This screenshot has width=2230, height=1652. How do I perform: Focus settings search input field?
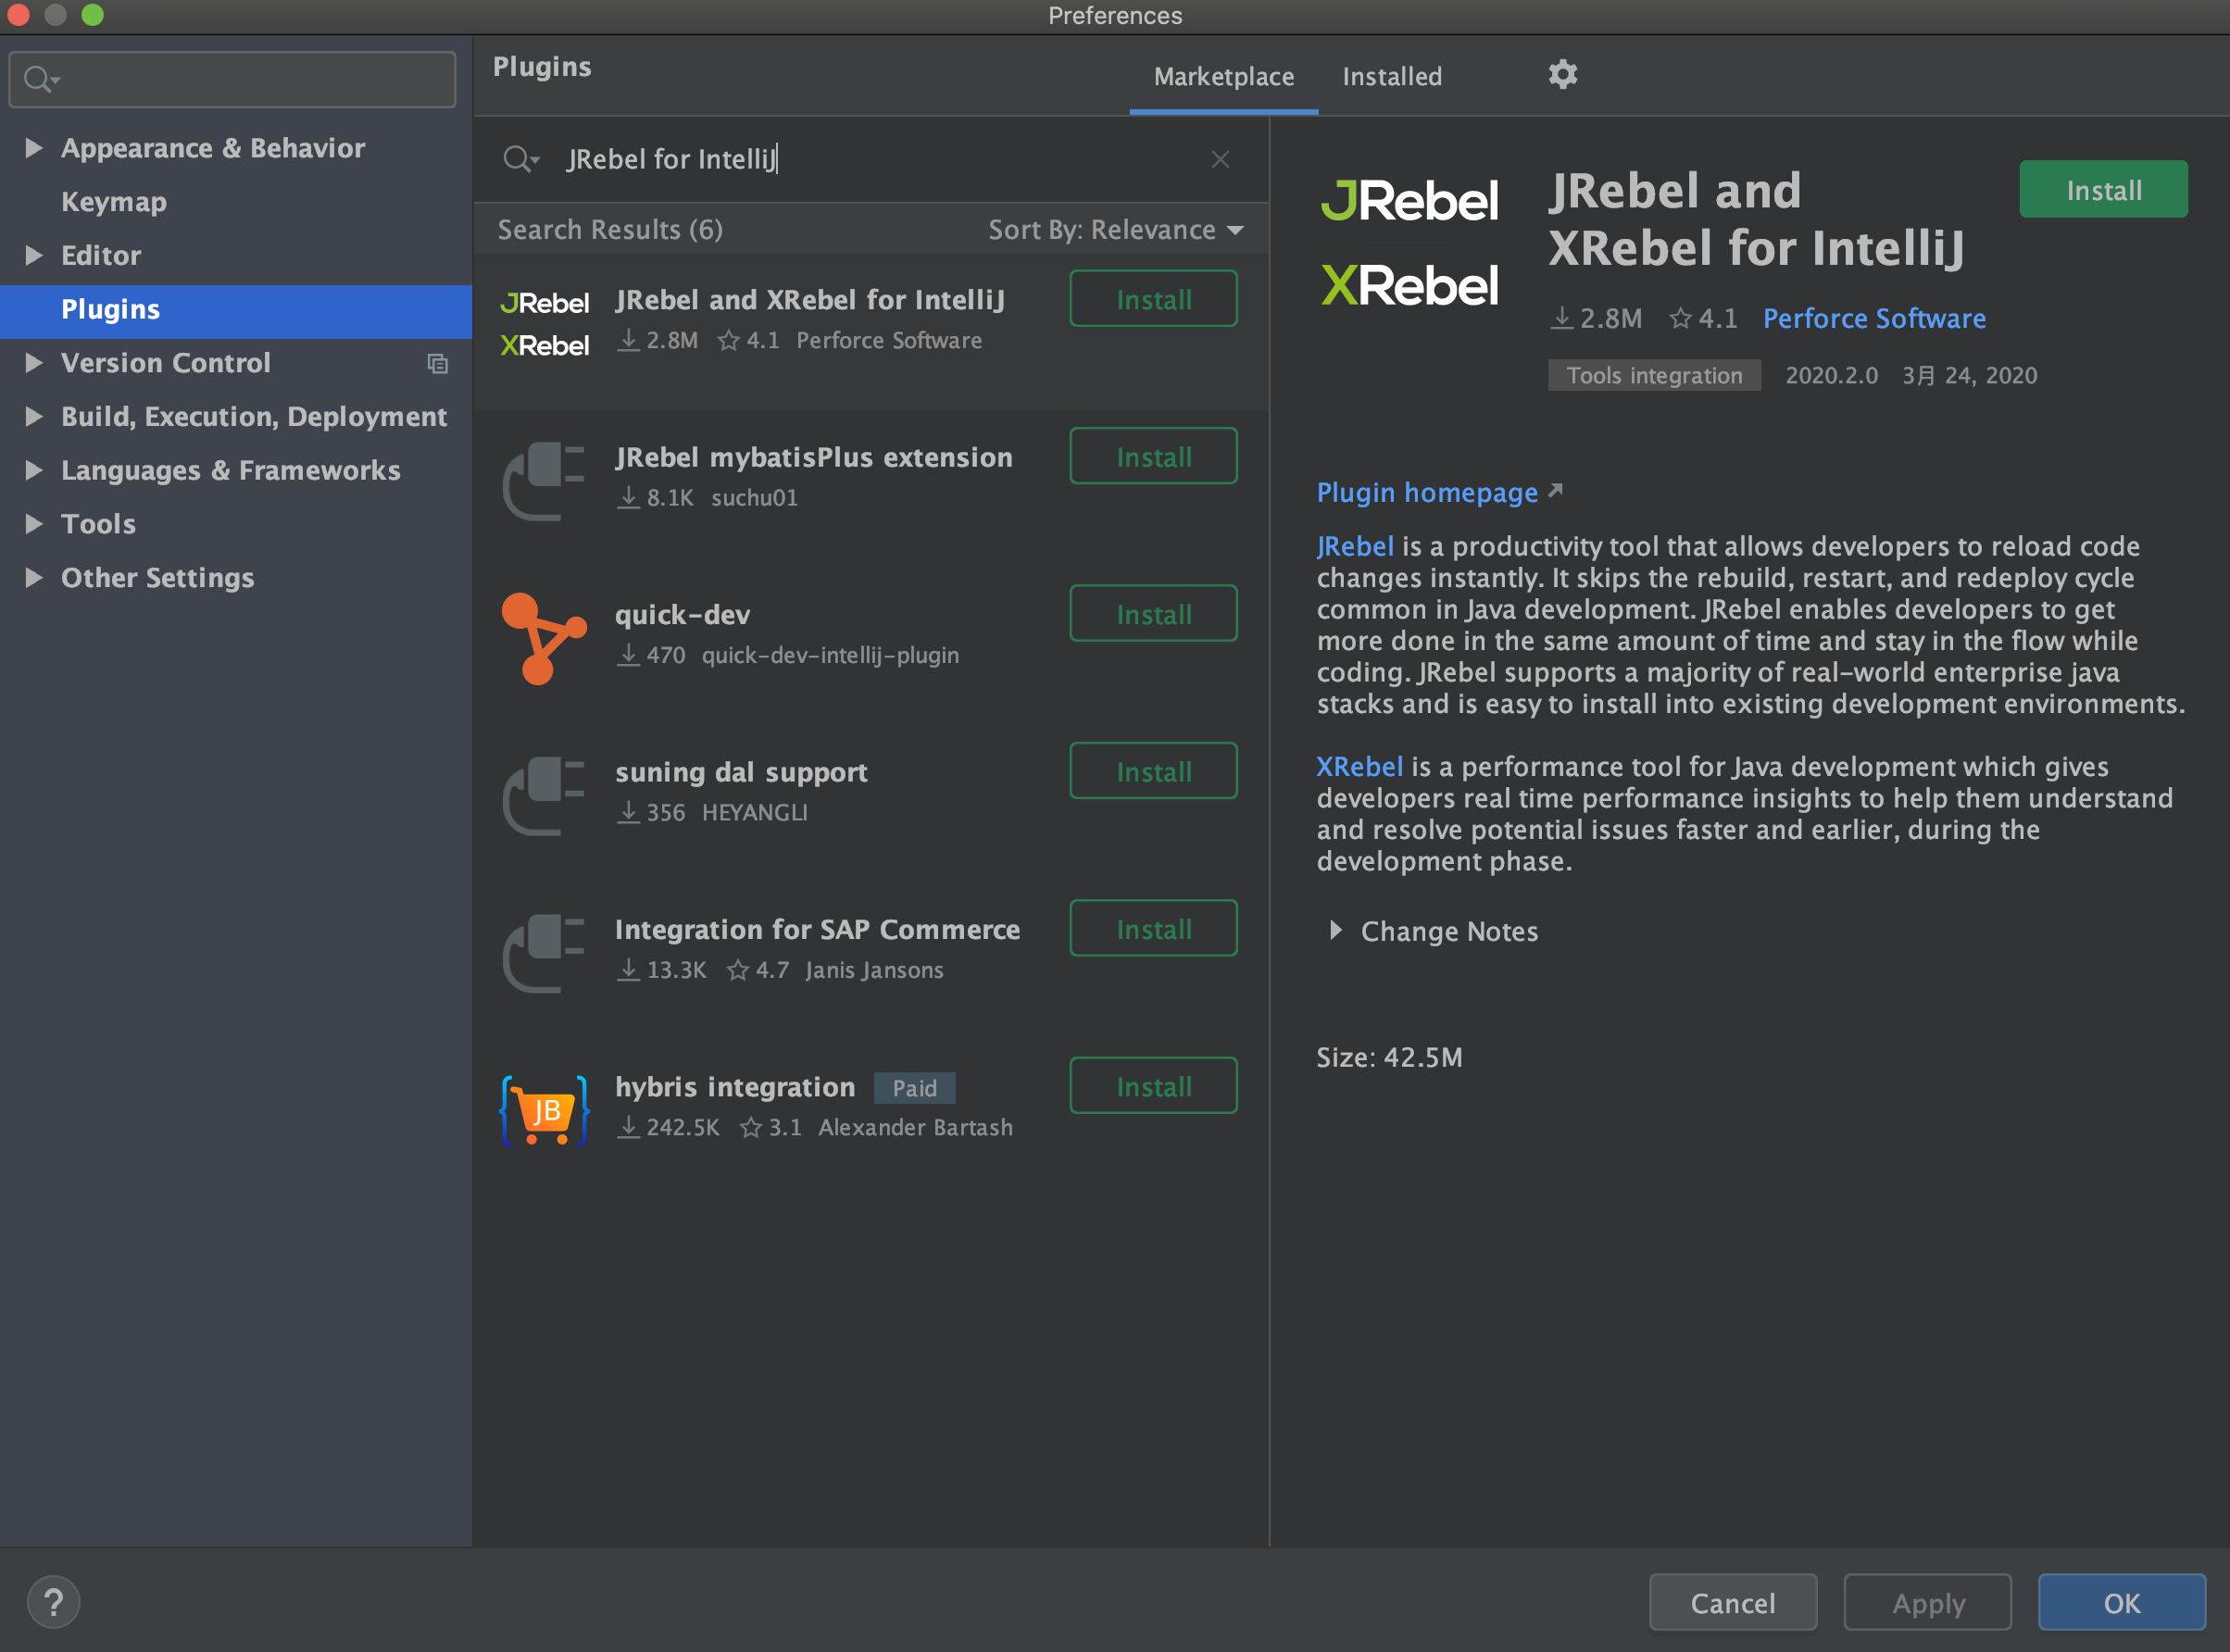(232, 79)
